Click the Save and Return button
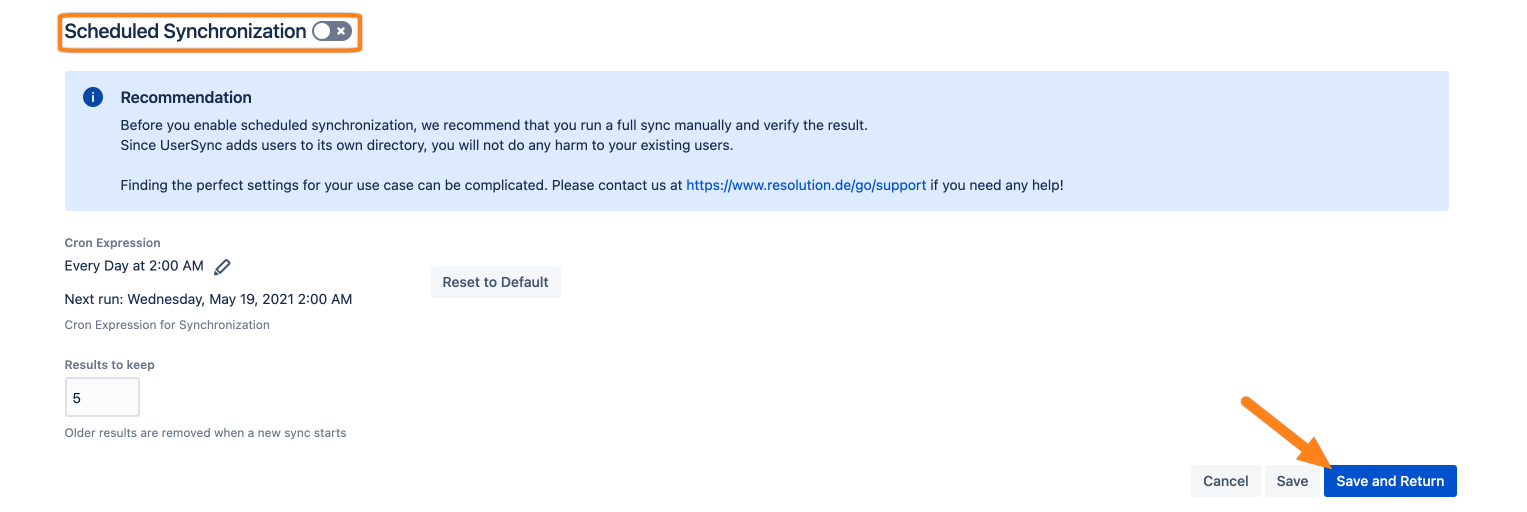Viewport: 1527px width, 512px height. click(x=1390, y=481)
